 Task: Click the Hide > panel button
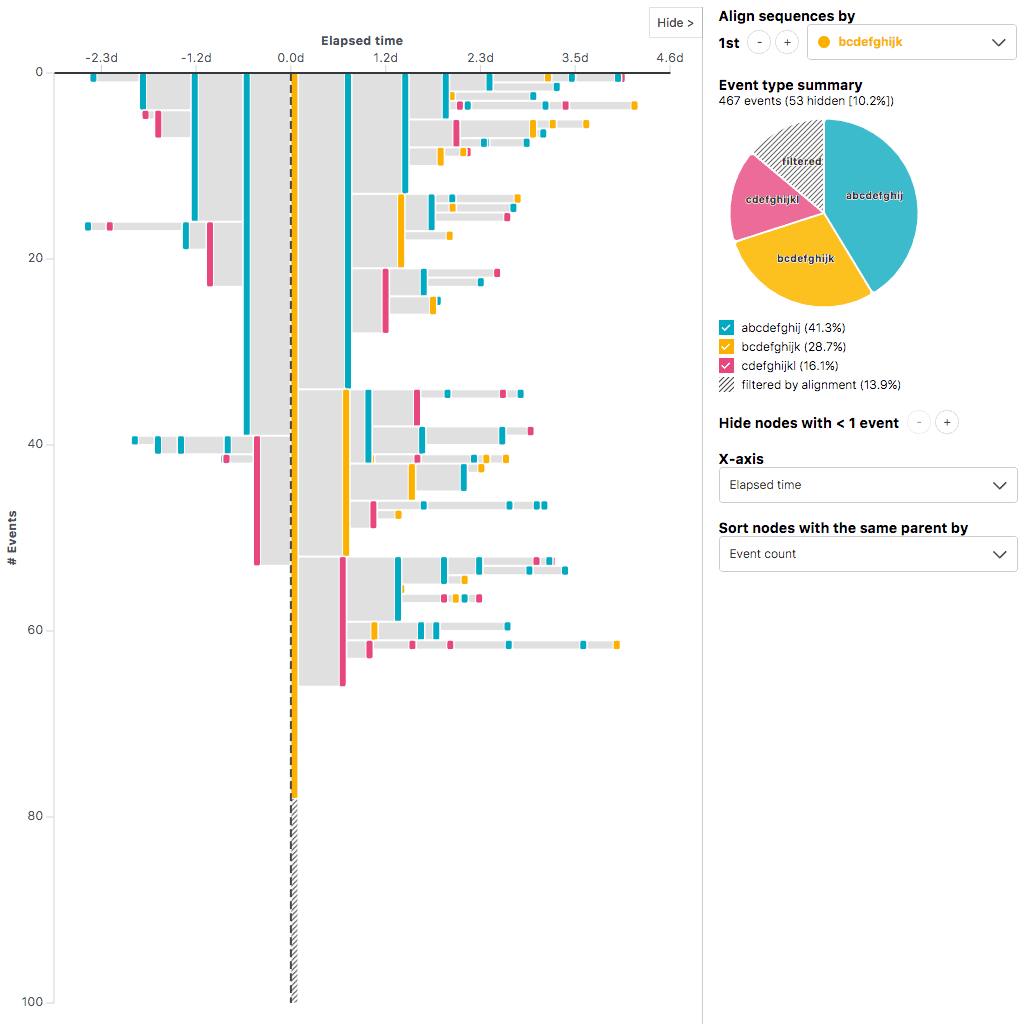(x=675, y=23)
